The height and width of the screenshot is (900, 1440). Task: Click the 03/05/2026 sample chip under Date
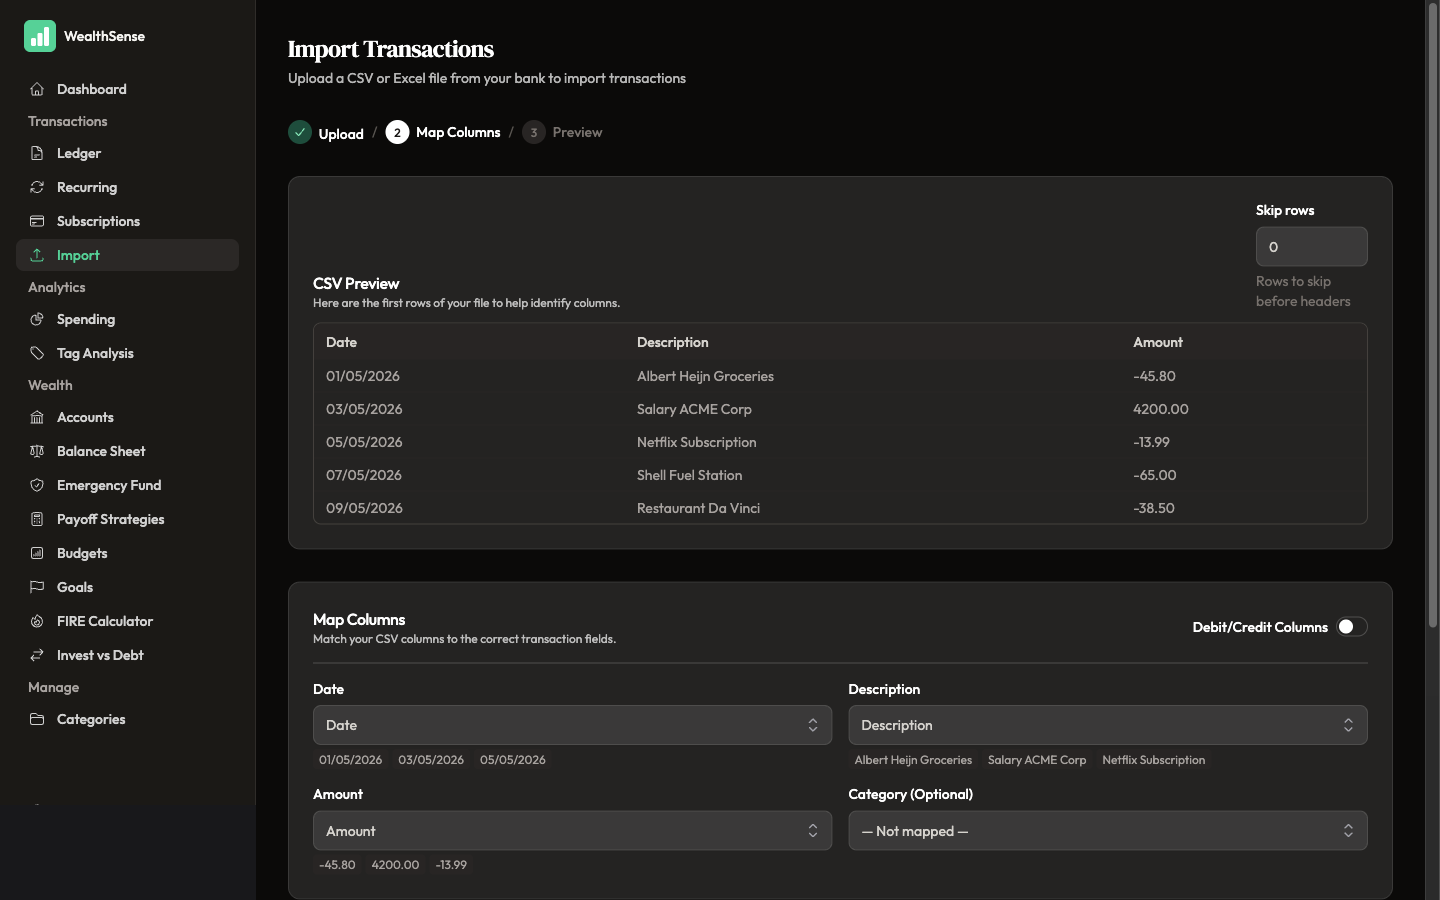(x=431, y=760)
